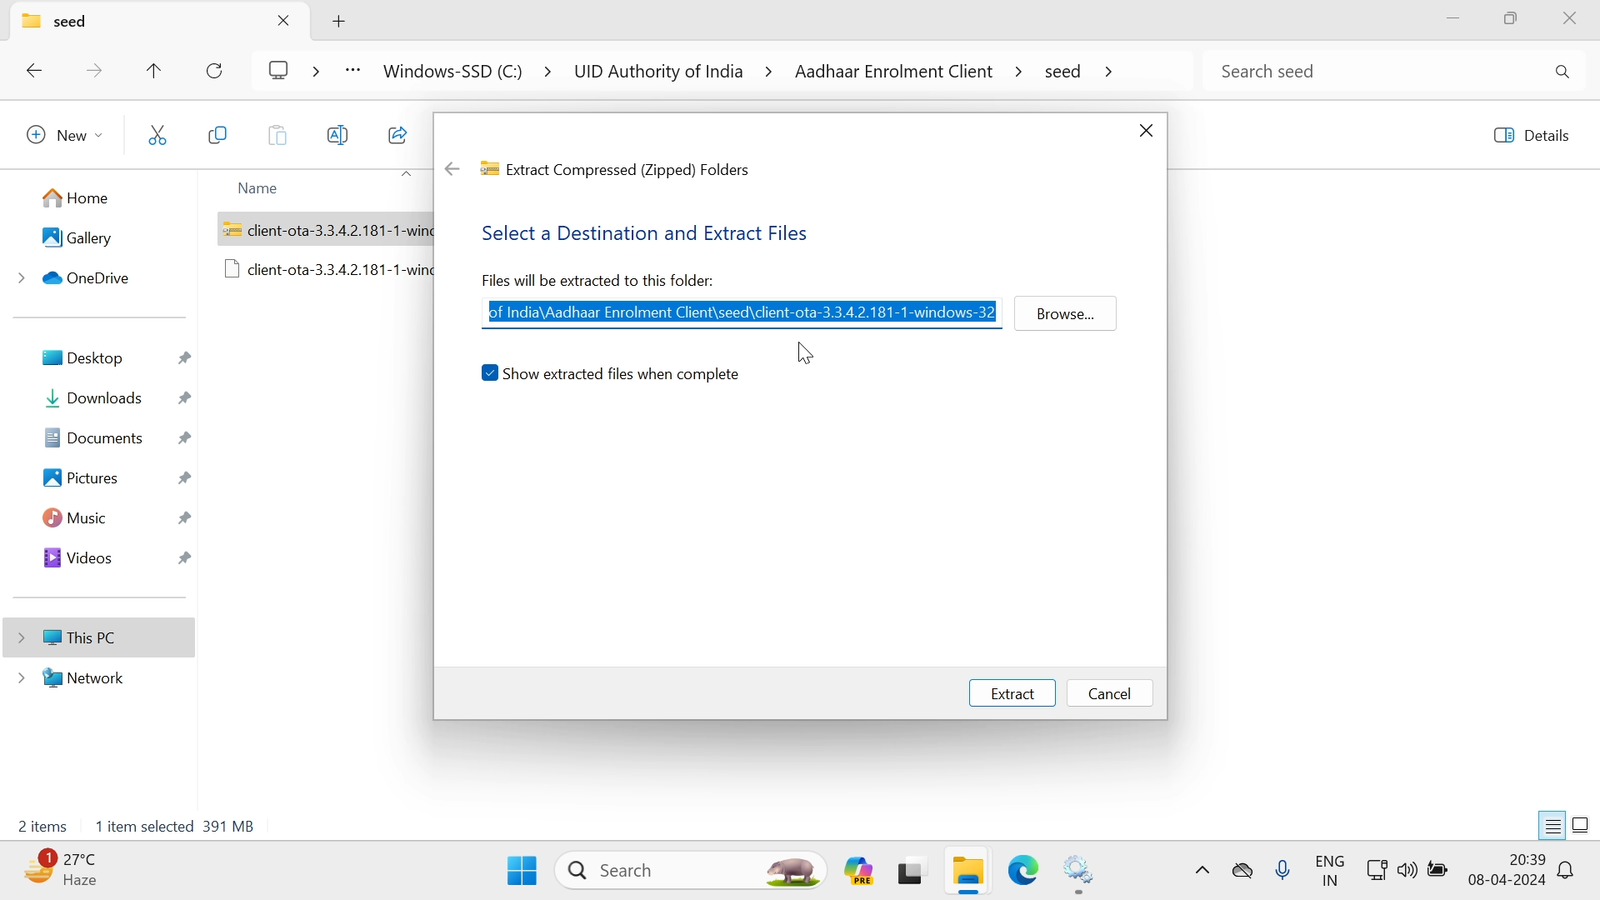The image size is (1600, 900).
Task: Click the taskbar Search box
Action: [x=691, y=871]
